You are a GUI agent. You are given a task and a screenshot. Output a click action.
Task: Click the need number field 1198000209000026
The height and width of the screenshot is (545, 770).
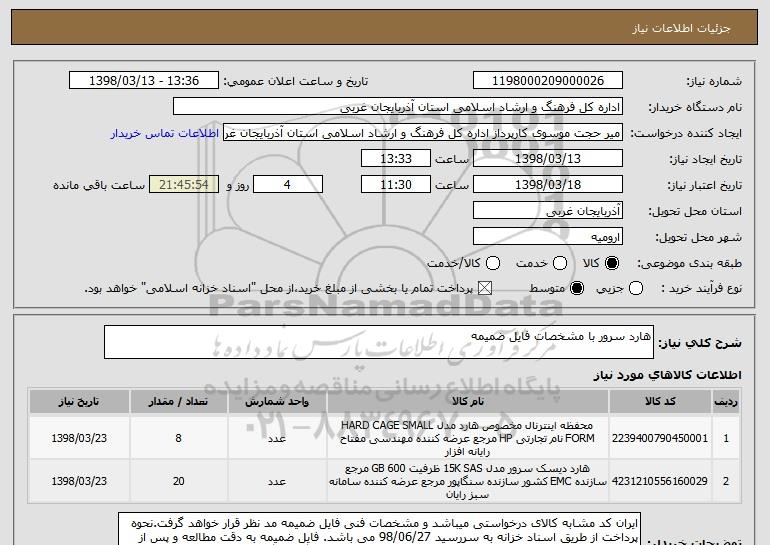548,81
